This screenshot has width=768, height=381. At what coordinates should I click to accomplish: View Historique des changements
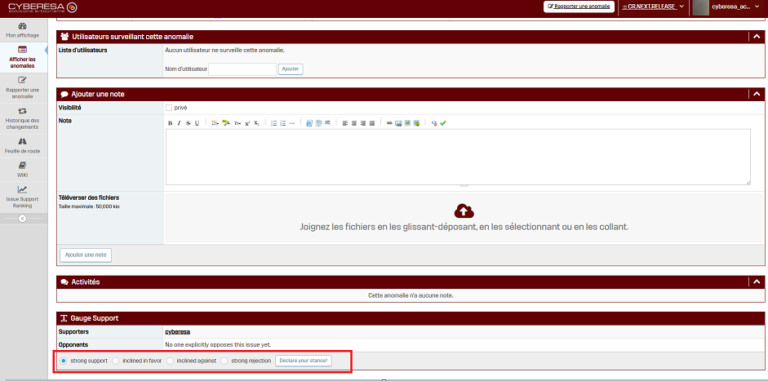click(x=23, y=119)
